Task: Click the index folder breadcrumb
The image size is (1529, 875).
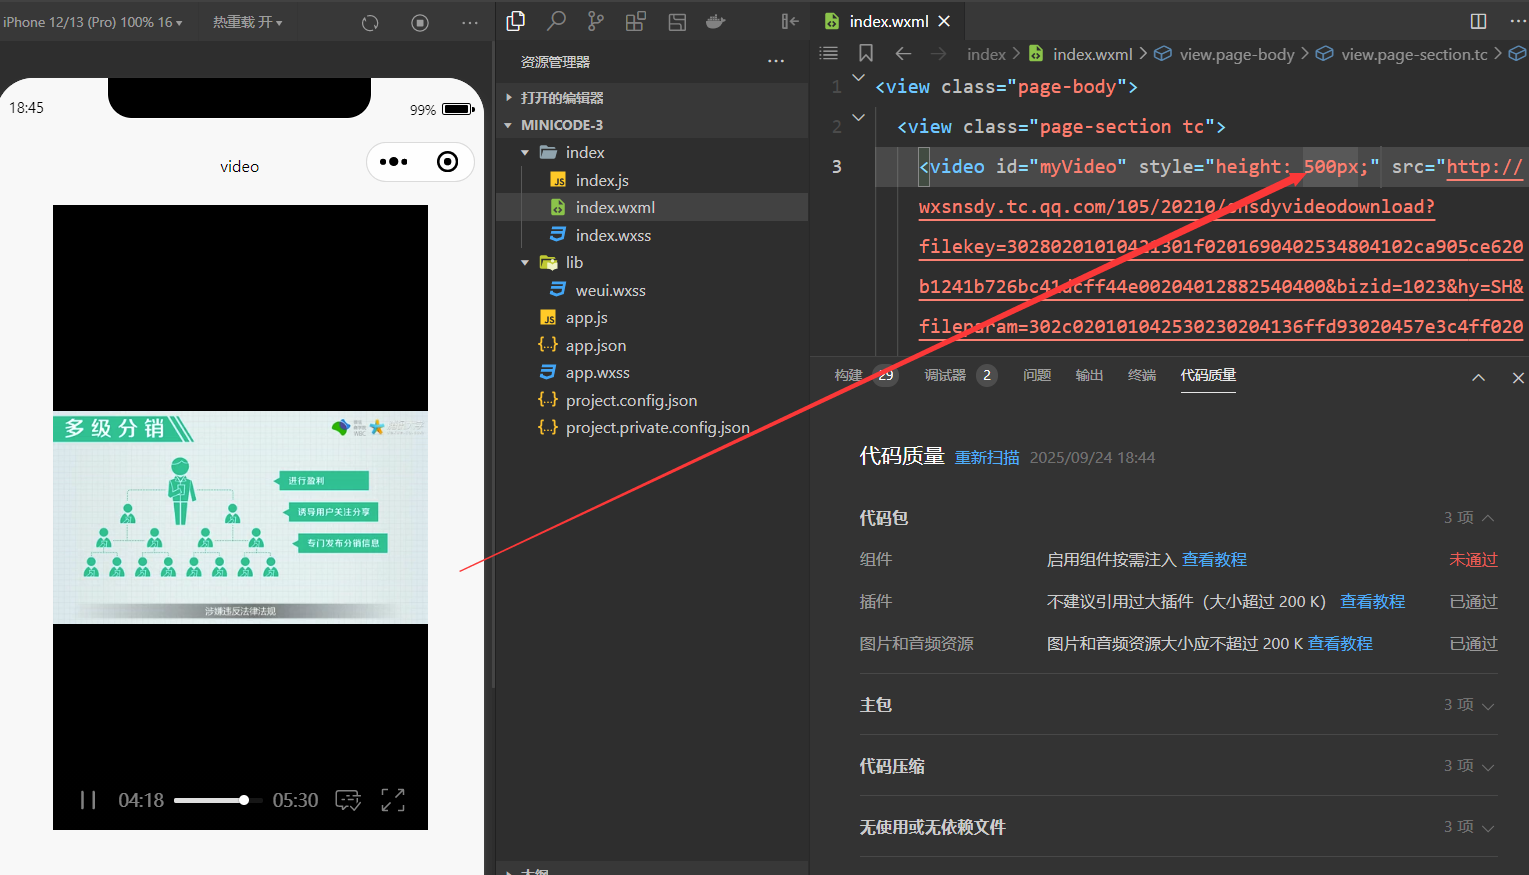Action: coord(986,54)
